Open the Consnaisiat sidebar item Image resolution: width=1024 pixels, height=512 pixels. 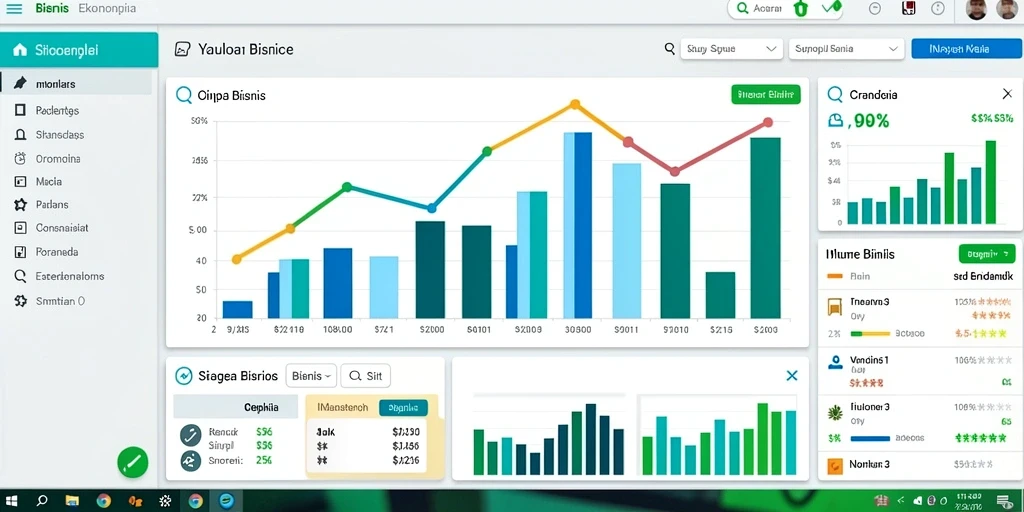(76, 228)
